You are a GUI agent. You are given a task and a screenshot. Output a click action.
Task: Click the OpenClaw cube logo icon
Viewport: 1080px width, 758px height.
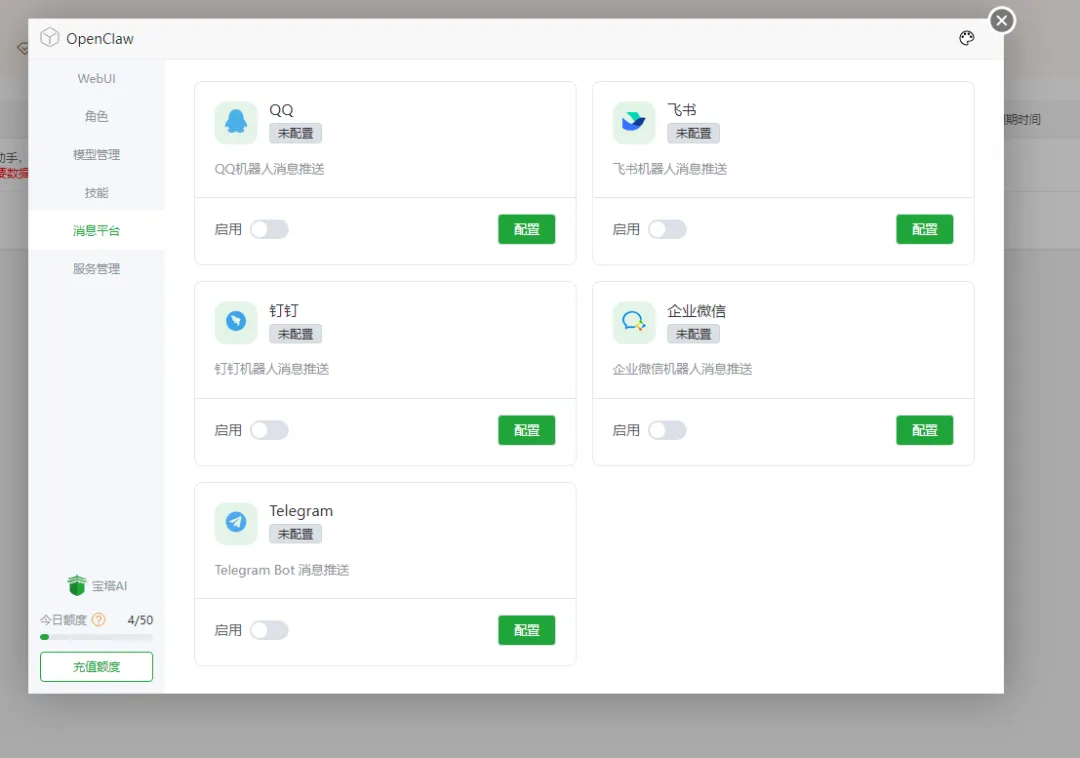pos(50,37)
